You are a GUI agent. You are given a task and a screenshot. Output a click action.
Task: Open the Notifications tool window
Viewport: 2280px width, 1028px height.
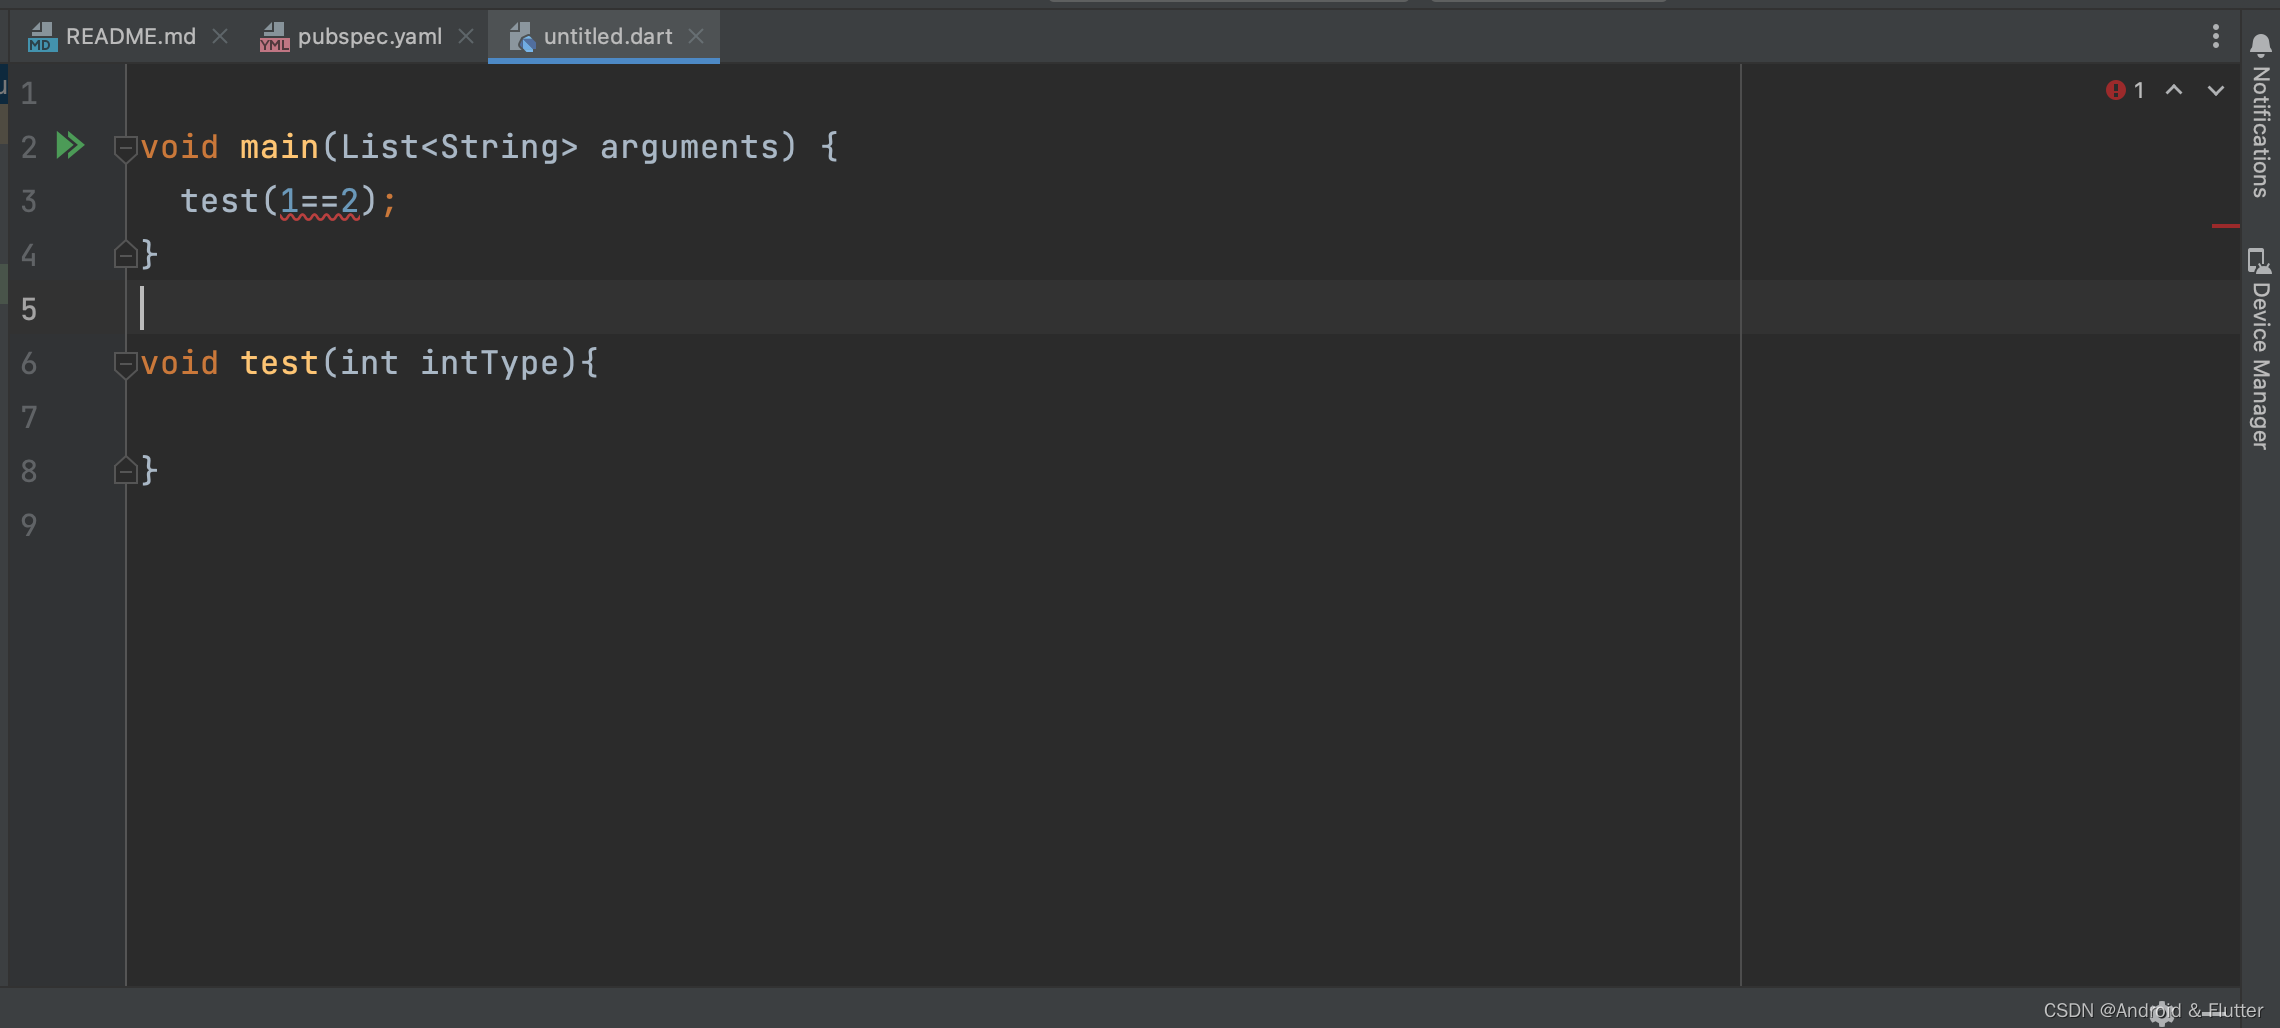coord(2260,116)
